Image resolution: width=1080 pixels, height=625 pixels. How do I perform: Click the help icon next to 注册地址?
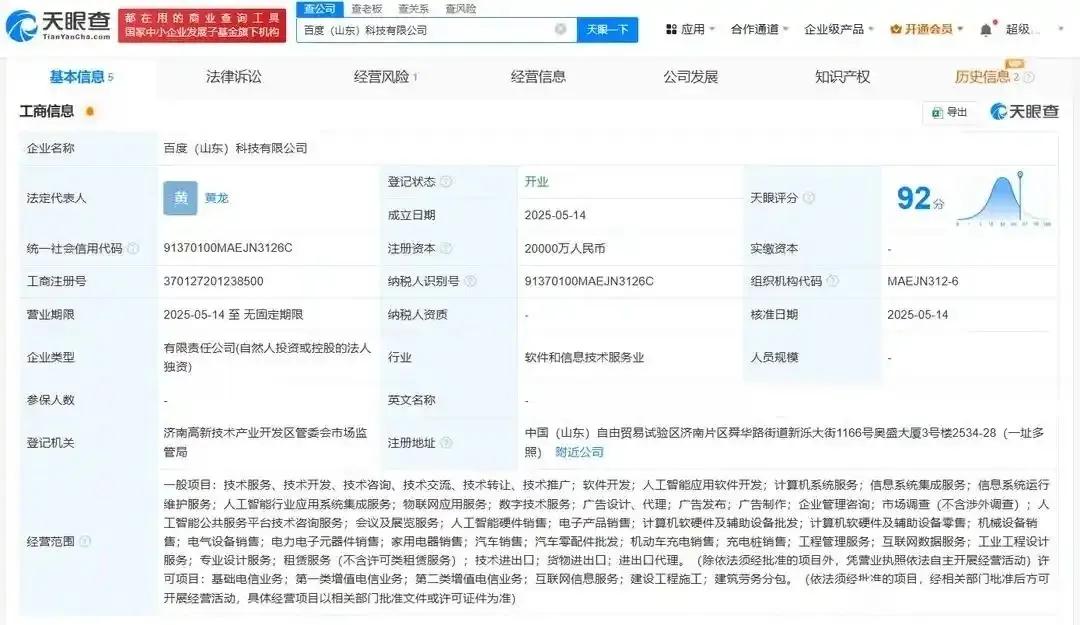point(446,443)
